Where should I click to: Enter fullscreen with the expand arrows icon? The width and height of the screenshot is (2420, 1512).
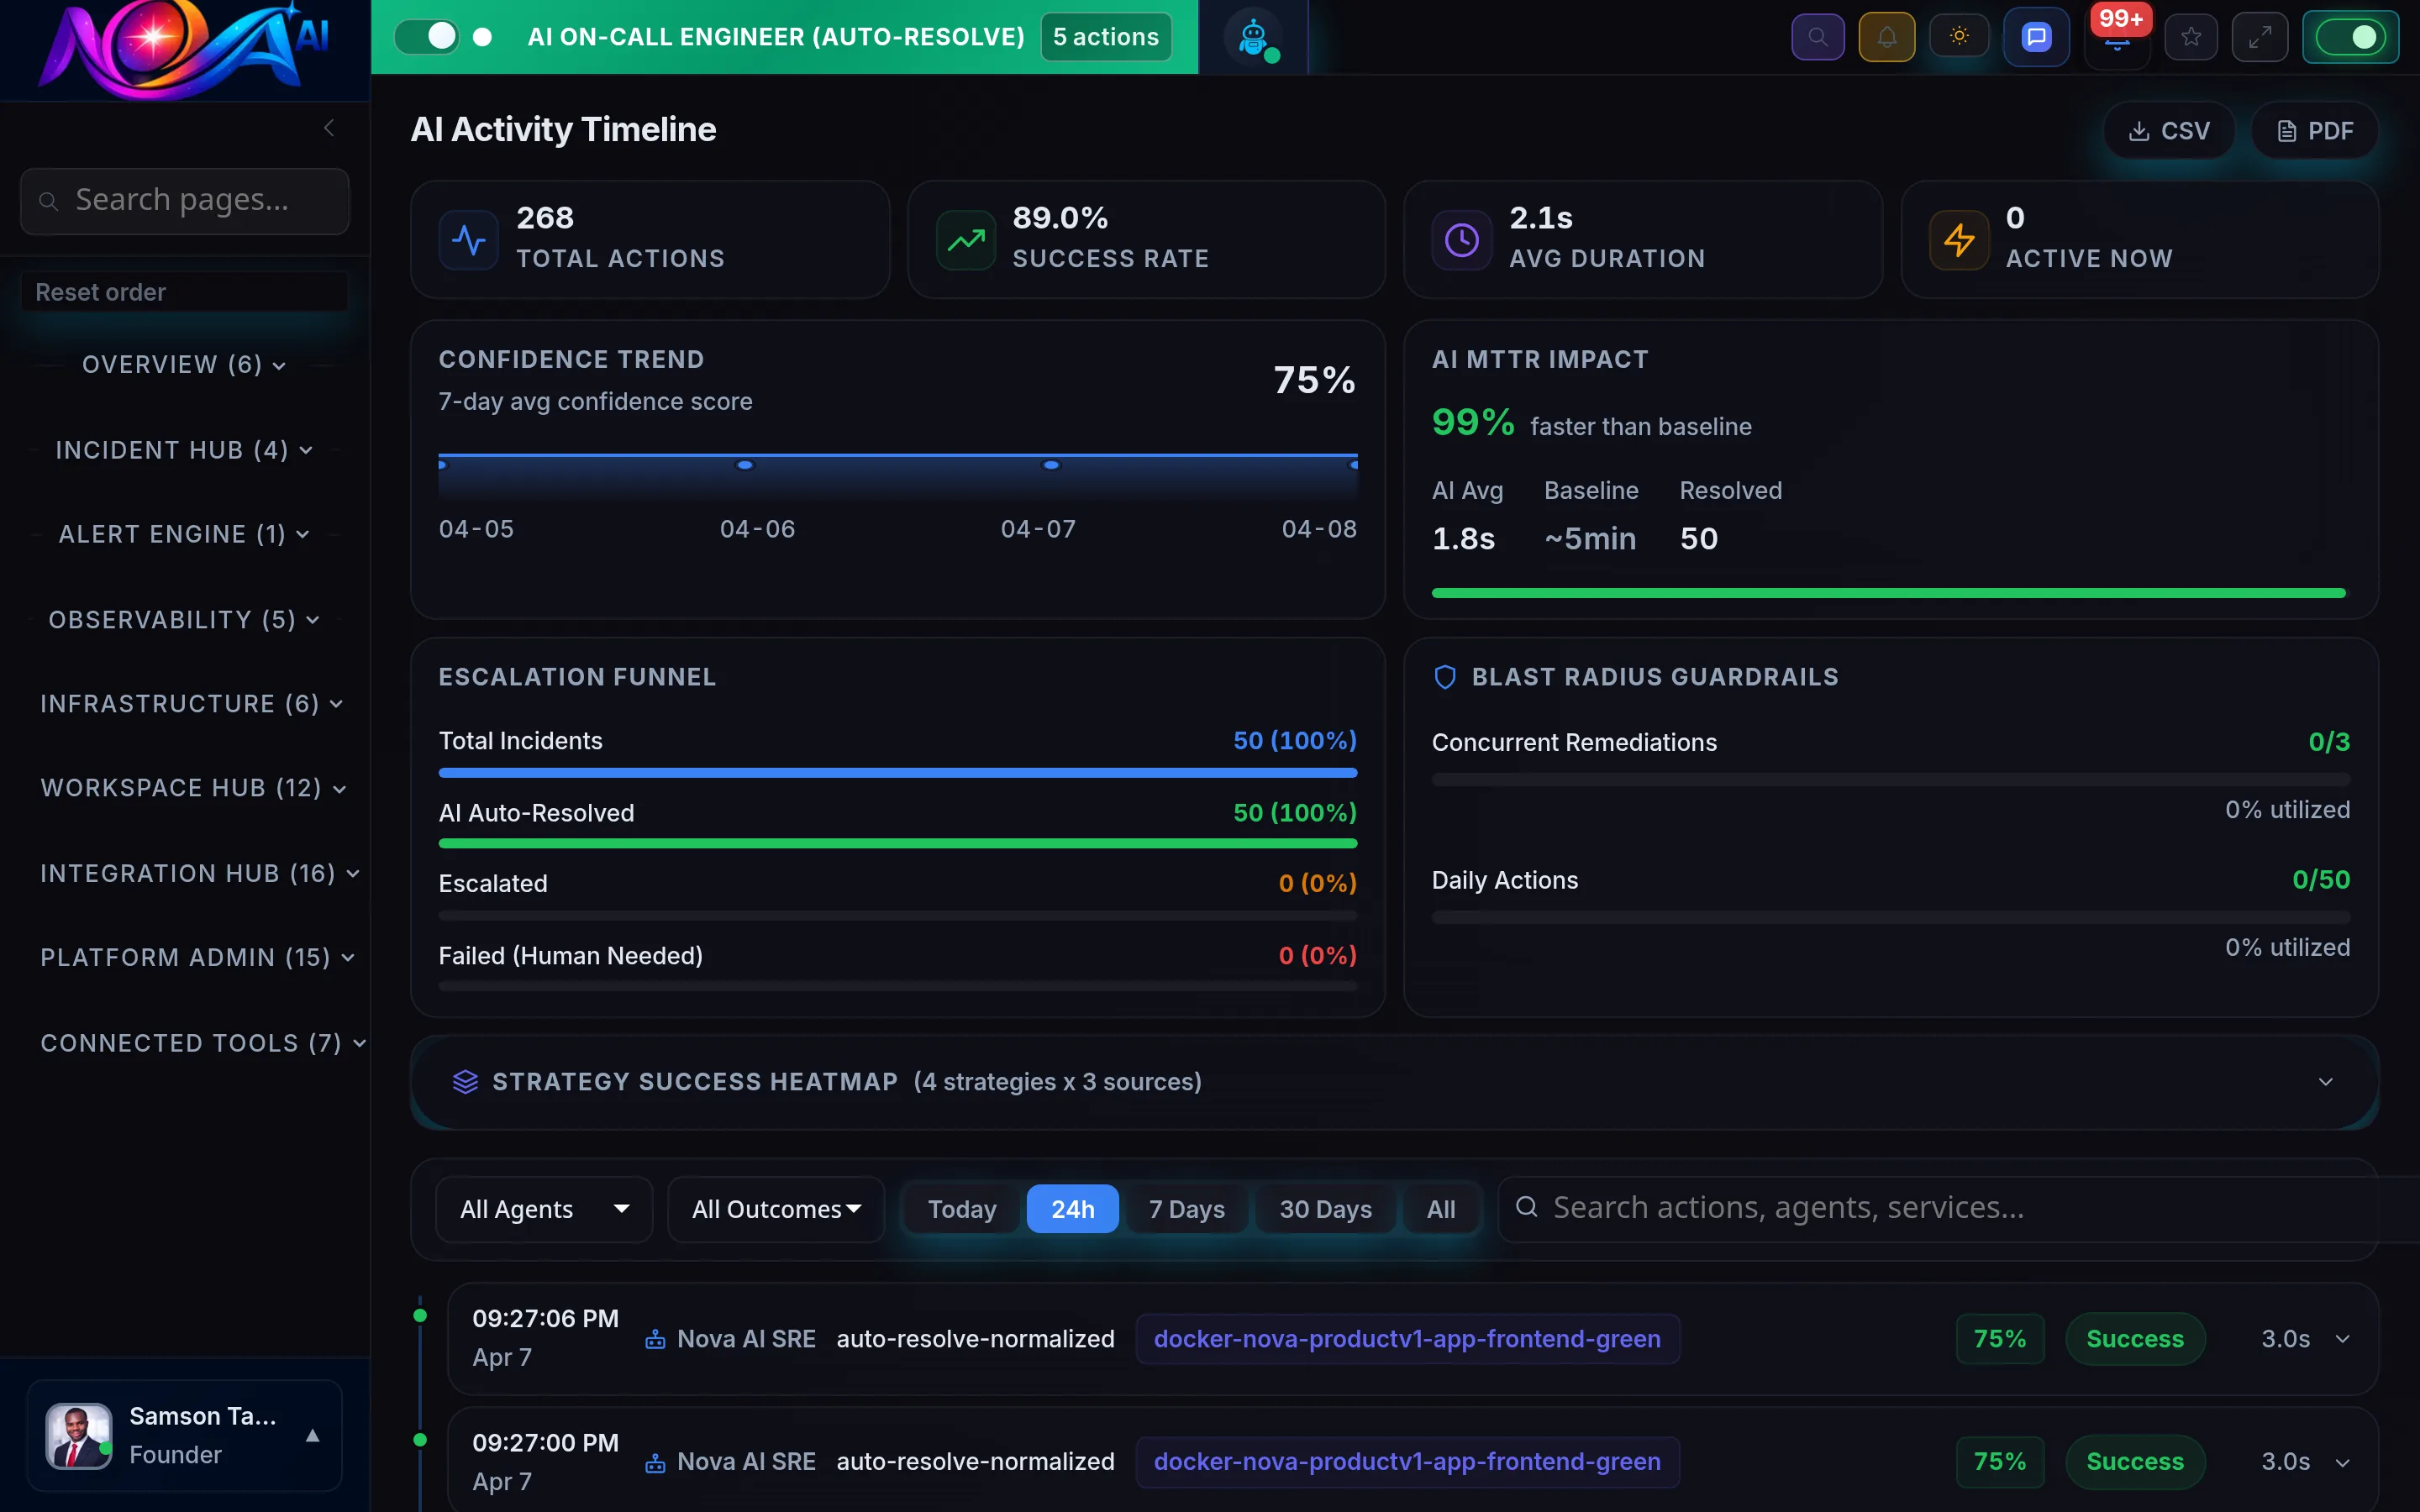(2260, 36)
